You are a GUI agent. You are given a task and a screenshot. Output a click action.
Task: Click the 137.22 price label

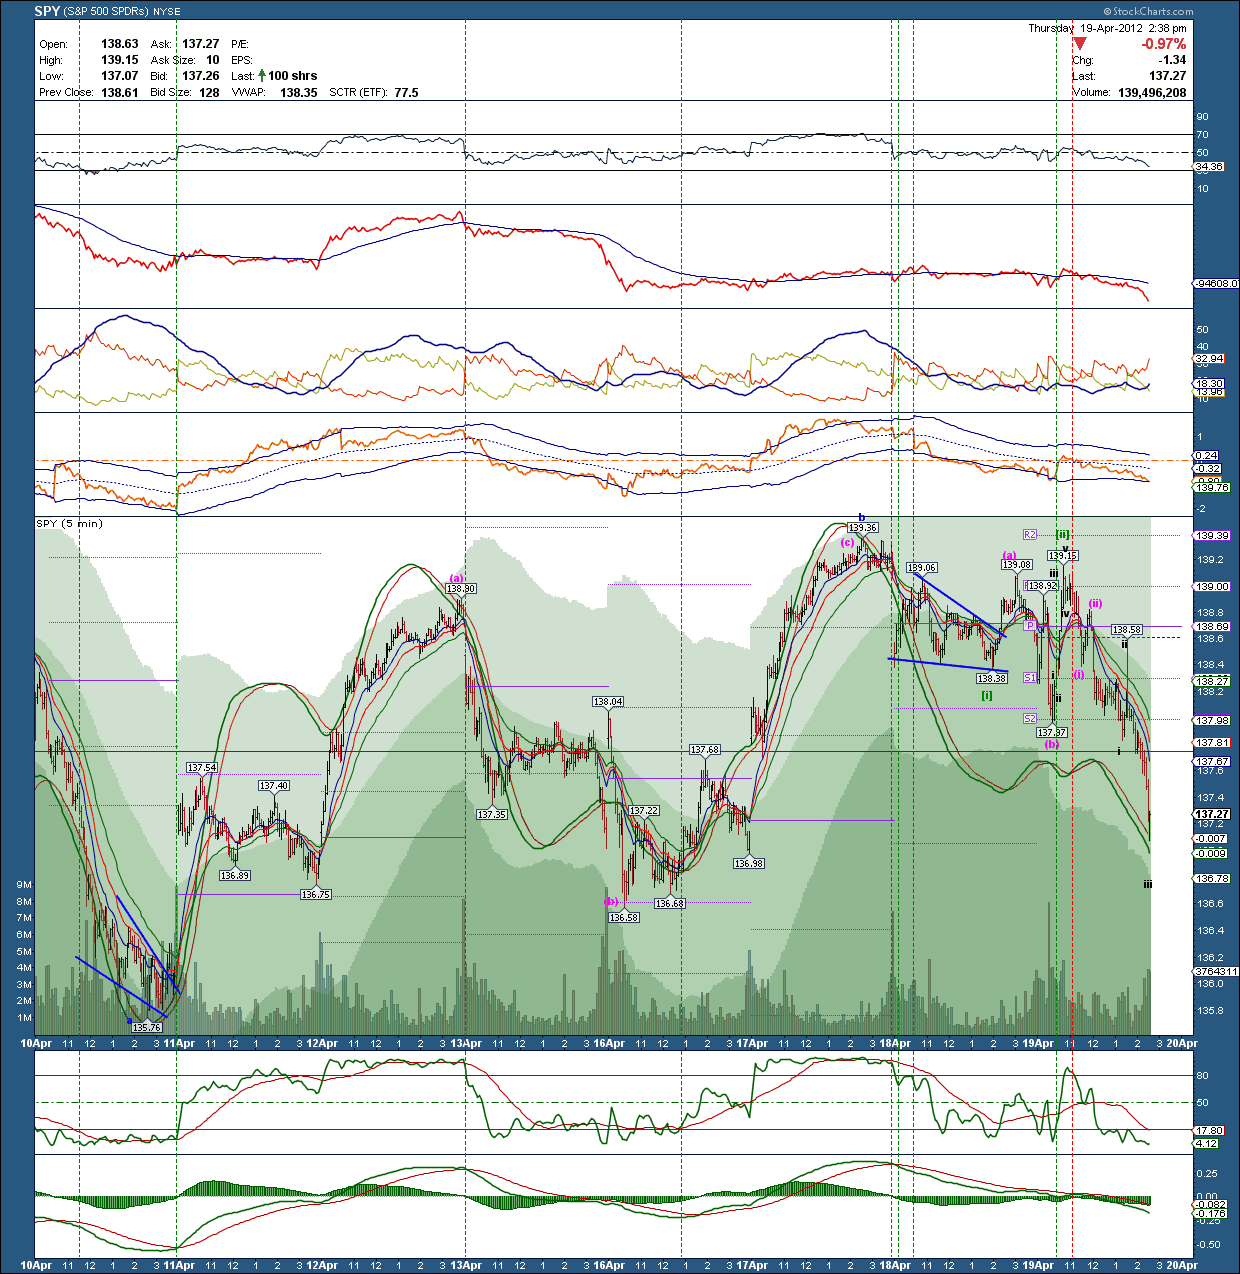[644, 811]
